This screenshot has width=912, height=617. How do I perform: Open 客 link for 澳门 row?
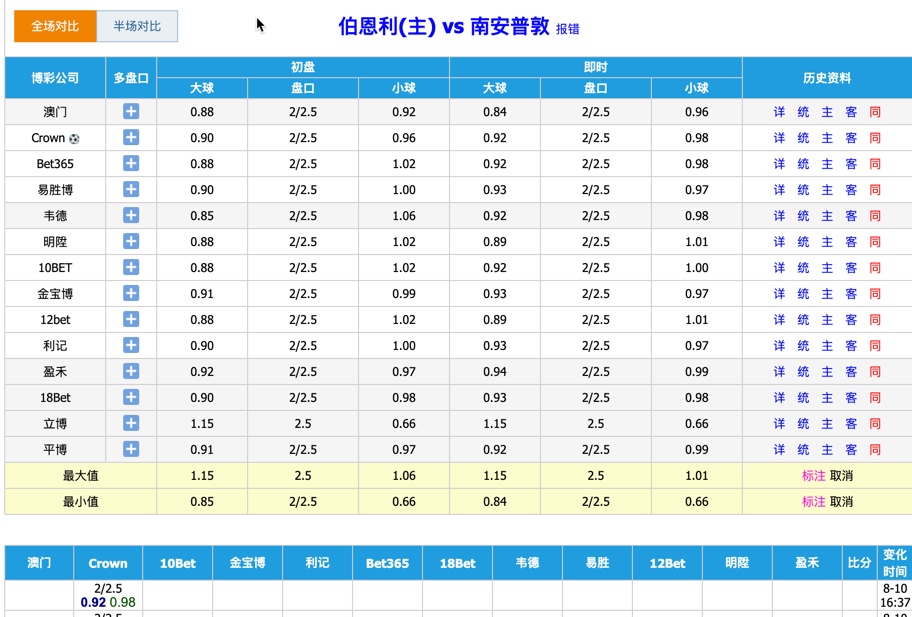(851, 112)
